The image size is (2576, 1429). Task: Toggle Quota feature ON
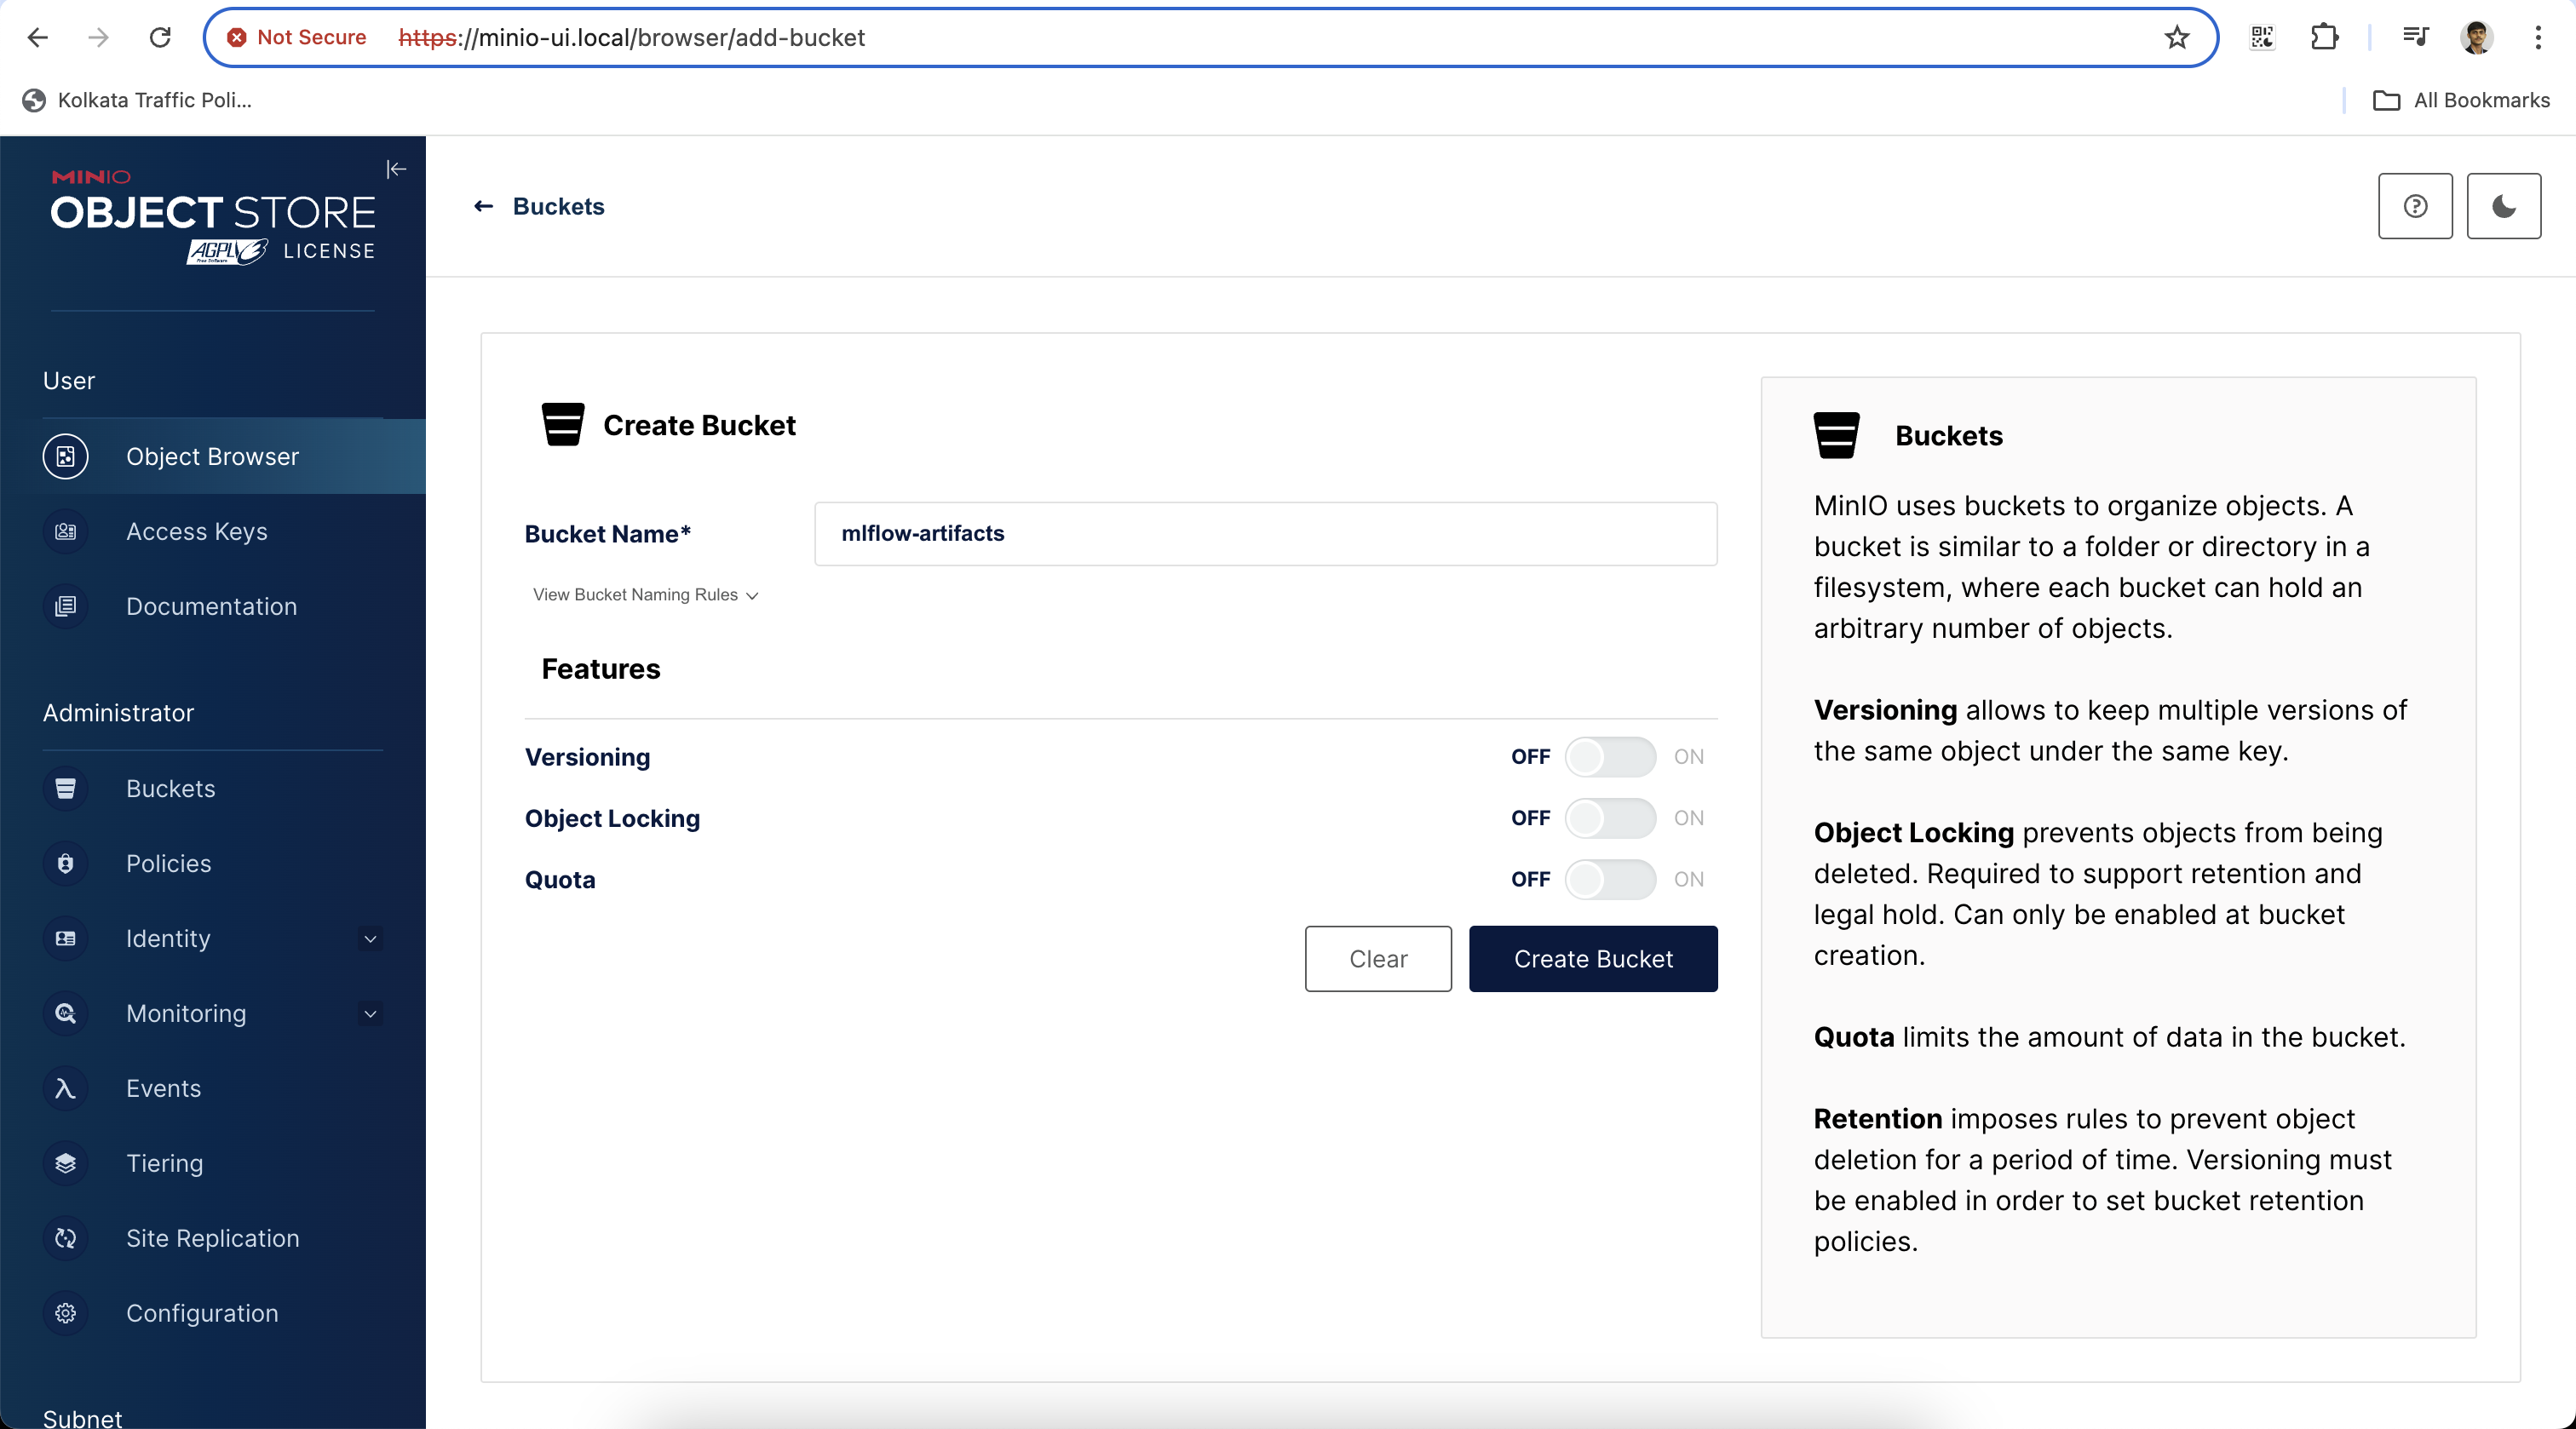[1608, 878]
